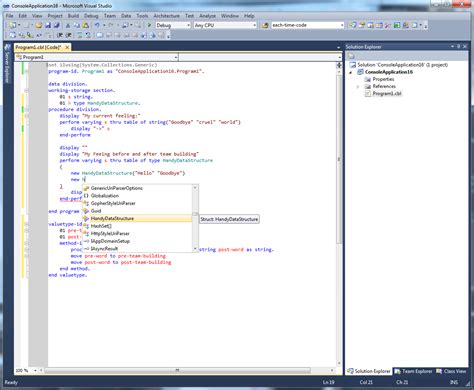
Task: Start debugging with the green play icon
Action: (x=149, y=25)
